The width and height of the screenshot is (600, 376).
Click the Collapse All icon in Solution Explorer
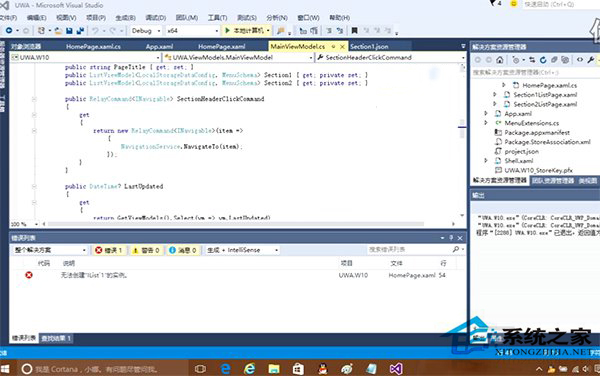pos(554,60)
